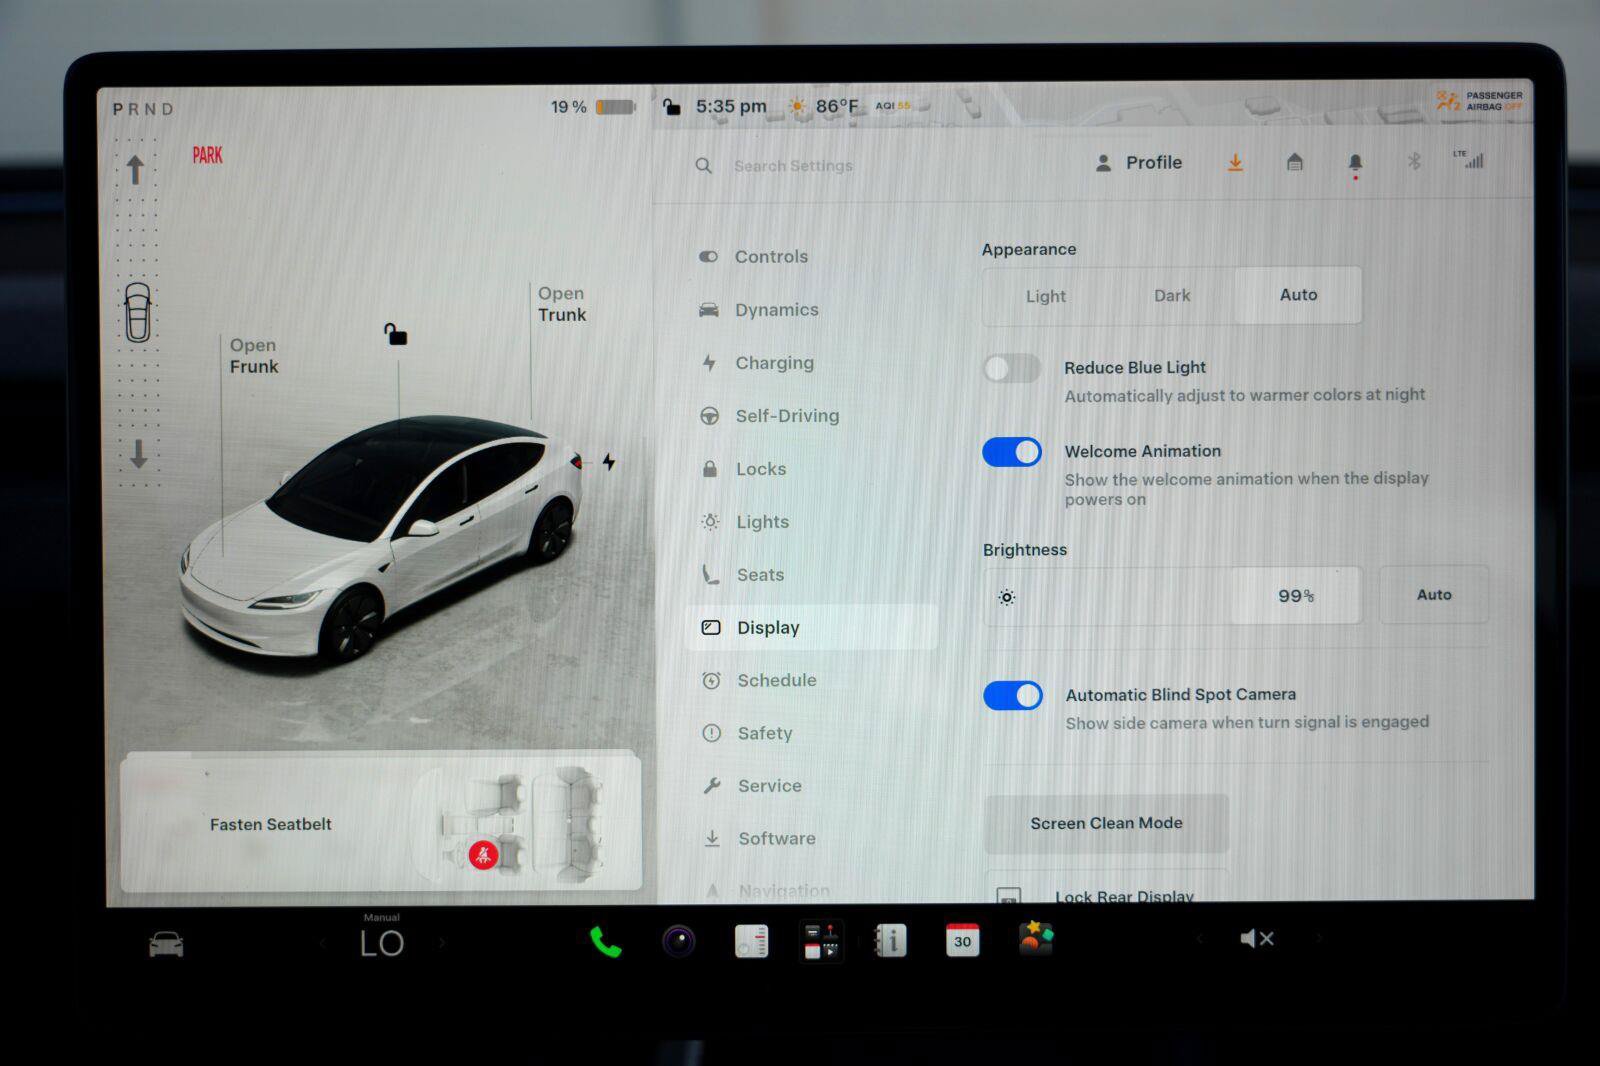Adjust the Brightness slider bar
This screenshot has height=1066, width=1600.
pyautogui.click(x=1172, y=596)
